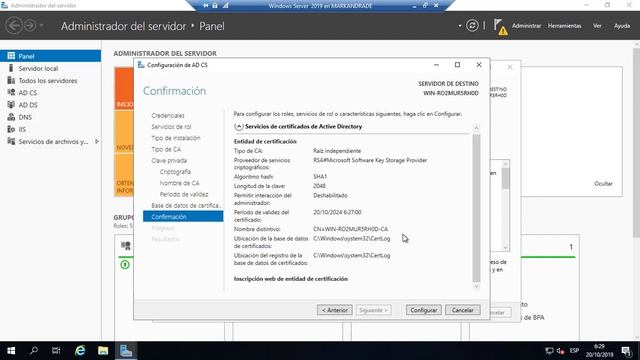This screenshot has height=360, width=640.
Task: Go to Credenciales wizard step
Action: (x=168, y=116)
